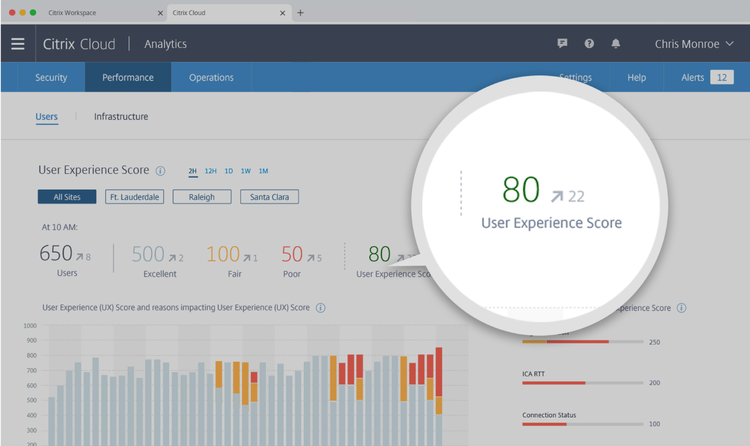Image resolution: width=750 pixels, height=446 pixels.
Task: Select the 1M time range
Action: 264,171
